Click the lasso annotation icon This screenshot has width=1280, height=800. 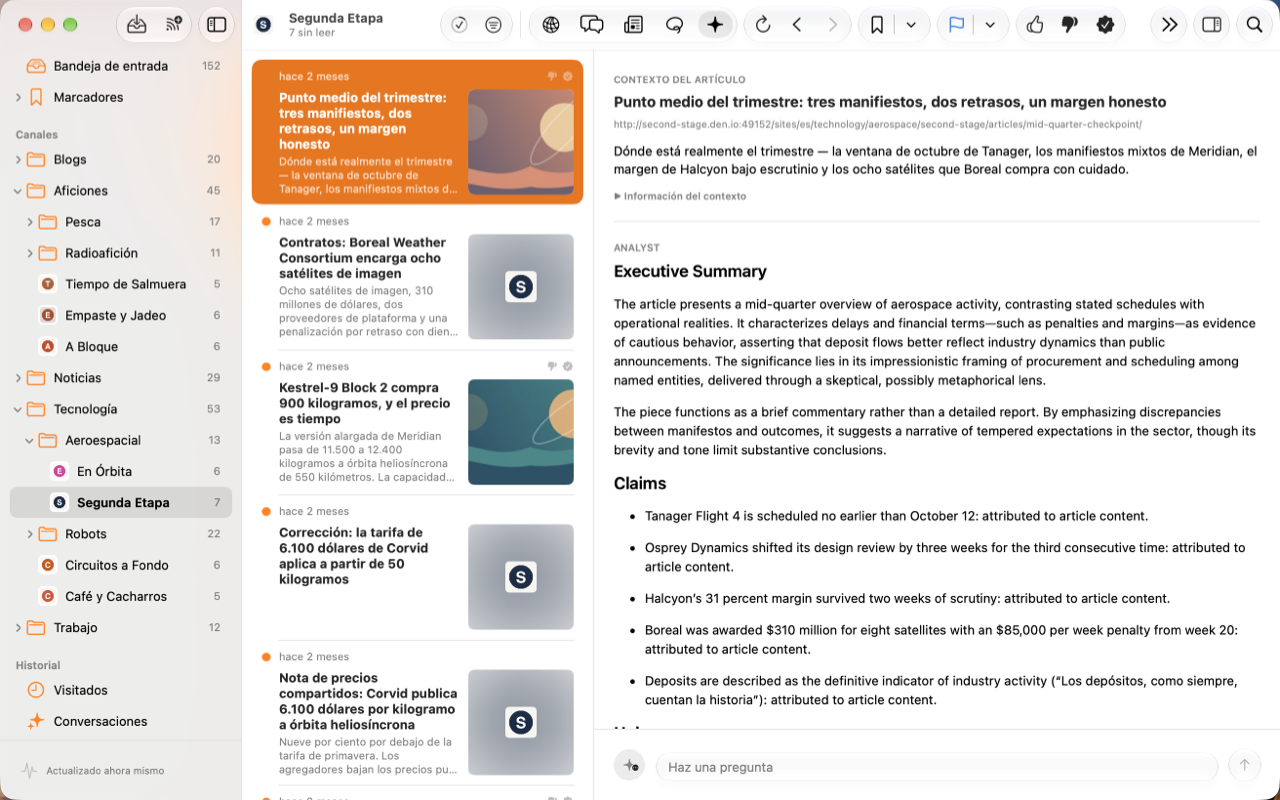674,25
